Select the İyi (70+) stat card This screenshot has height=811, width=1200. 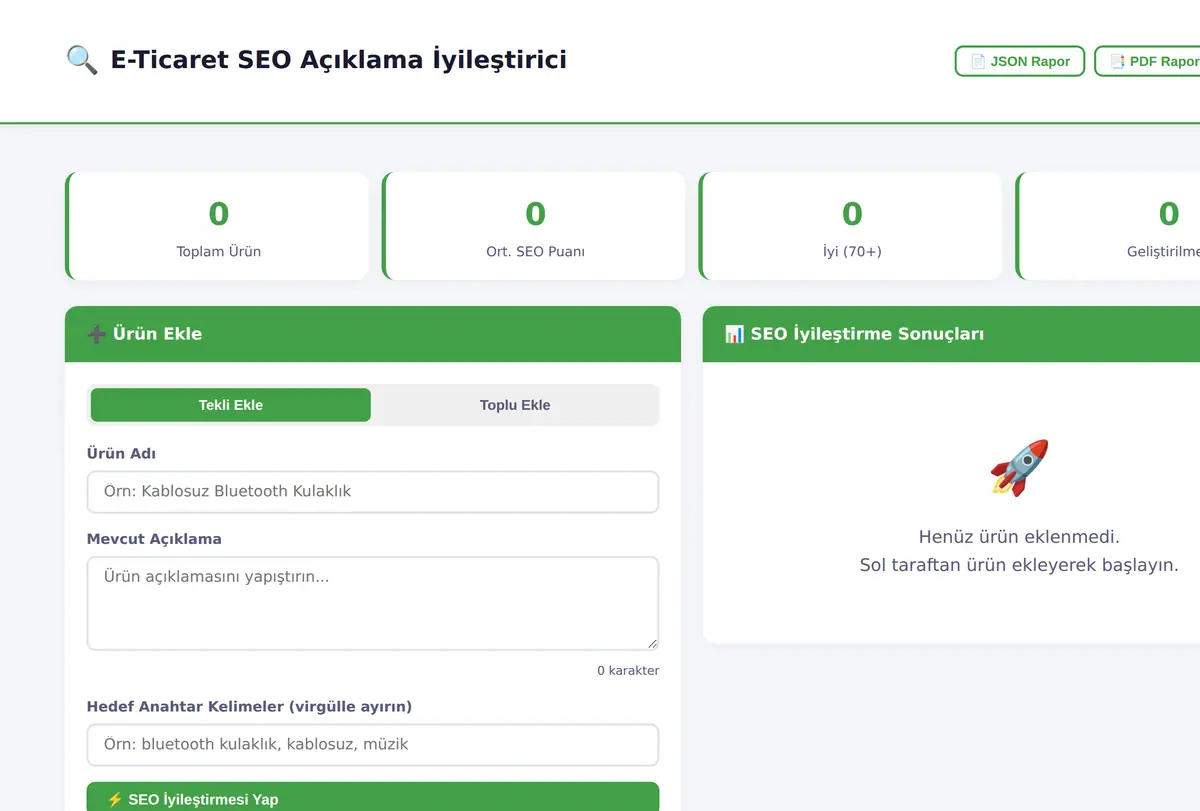point(851,226)
